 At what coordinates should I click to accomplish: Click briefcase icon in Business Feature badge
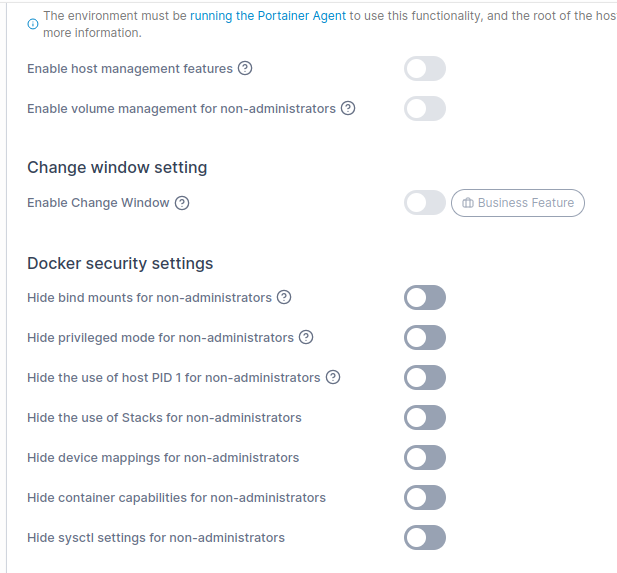(467, 203)
